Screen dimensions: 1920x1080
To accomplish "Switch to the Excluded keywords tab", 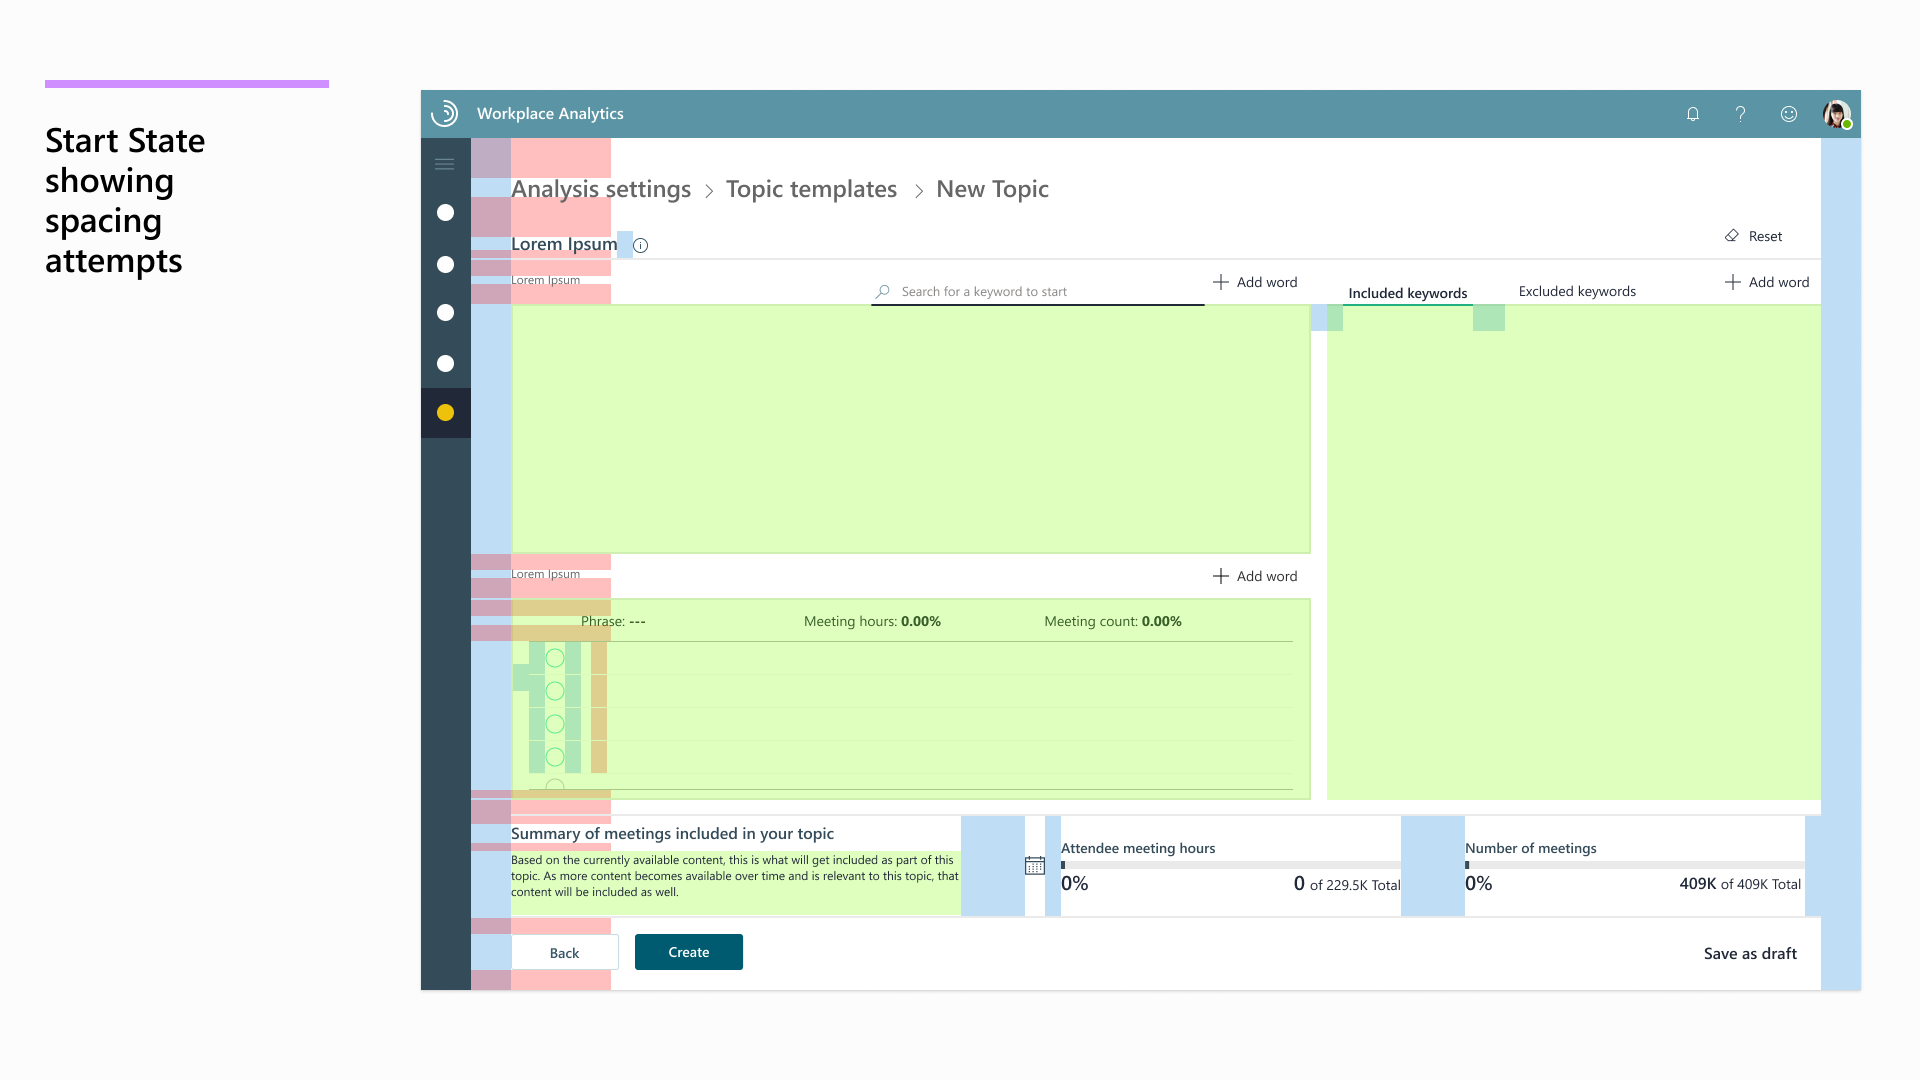I will coord(1577,291).
